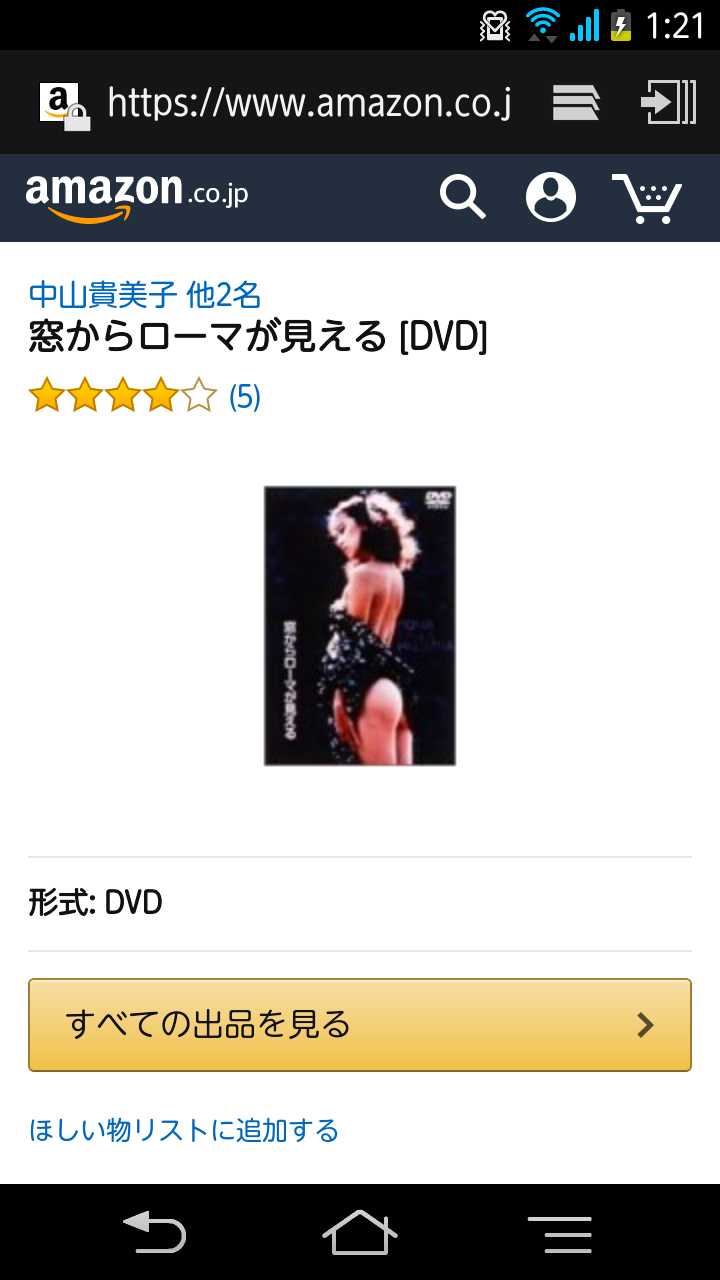This screenshot has height=1280, width=720.
Task: Open the browser tabs stack icon
Action: (576, 102)
